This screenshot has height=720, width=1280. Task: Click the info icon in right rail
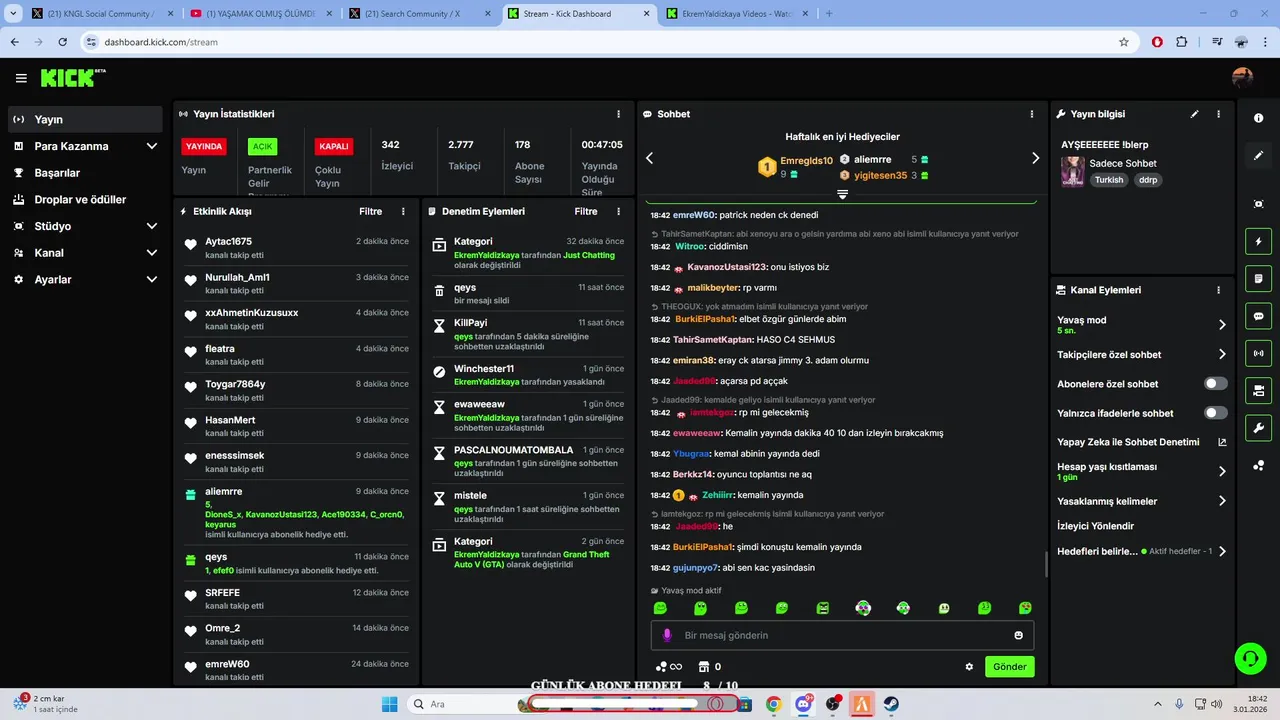tap(1258, 118)
